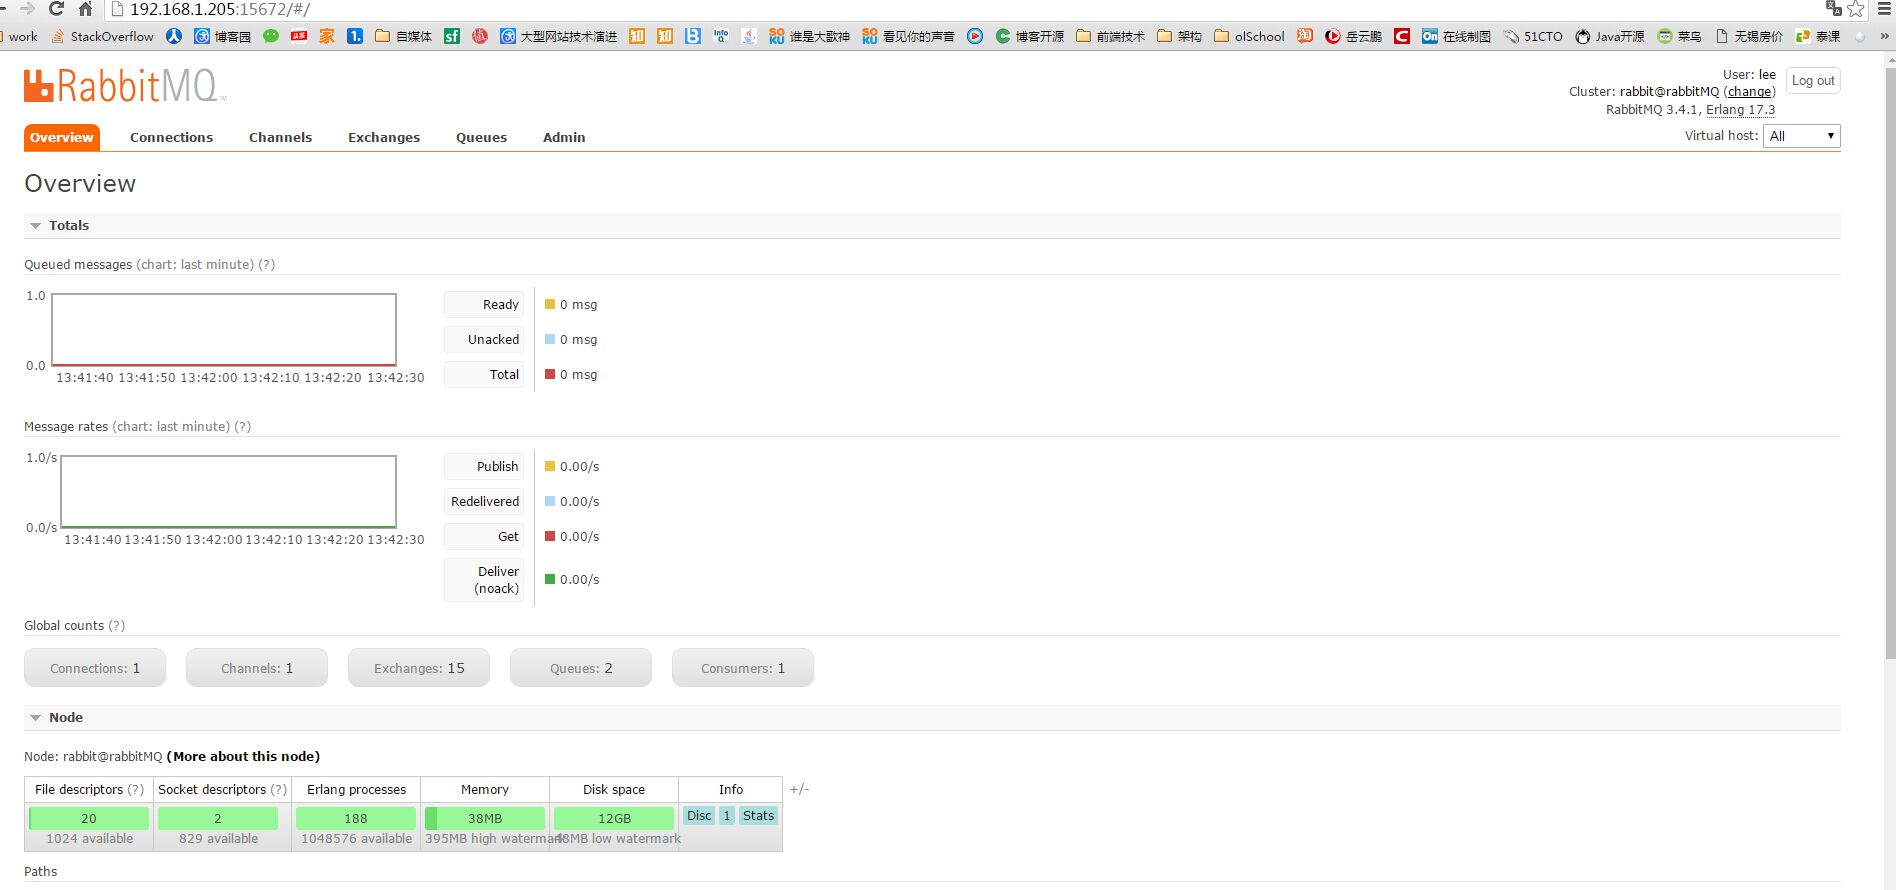
Task: Open the 菜鸟 bookmark
Action: pyautogui.click(x=1679, y=36)
